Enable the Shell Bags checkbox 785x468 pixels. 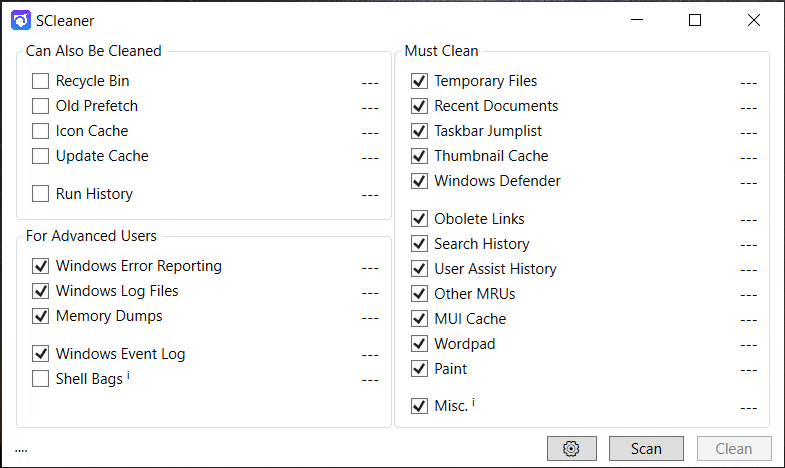point(40,379)
